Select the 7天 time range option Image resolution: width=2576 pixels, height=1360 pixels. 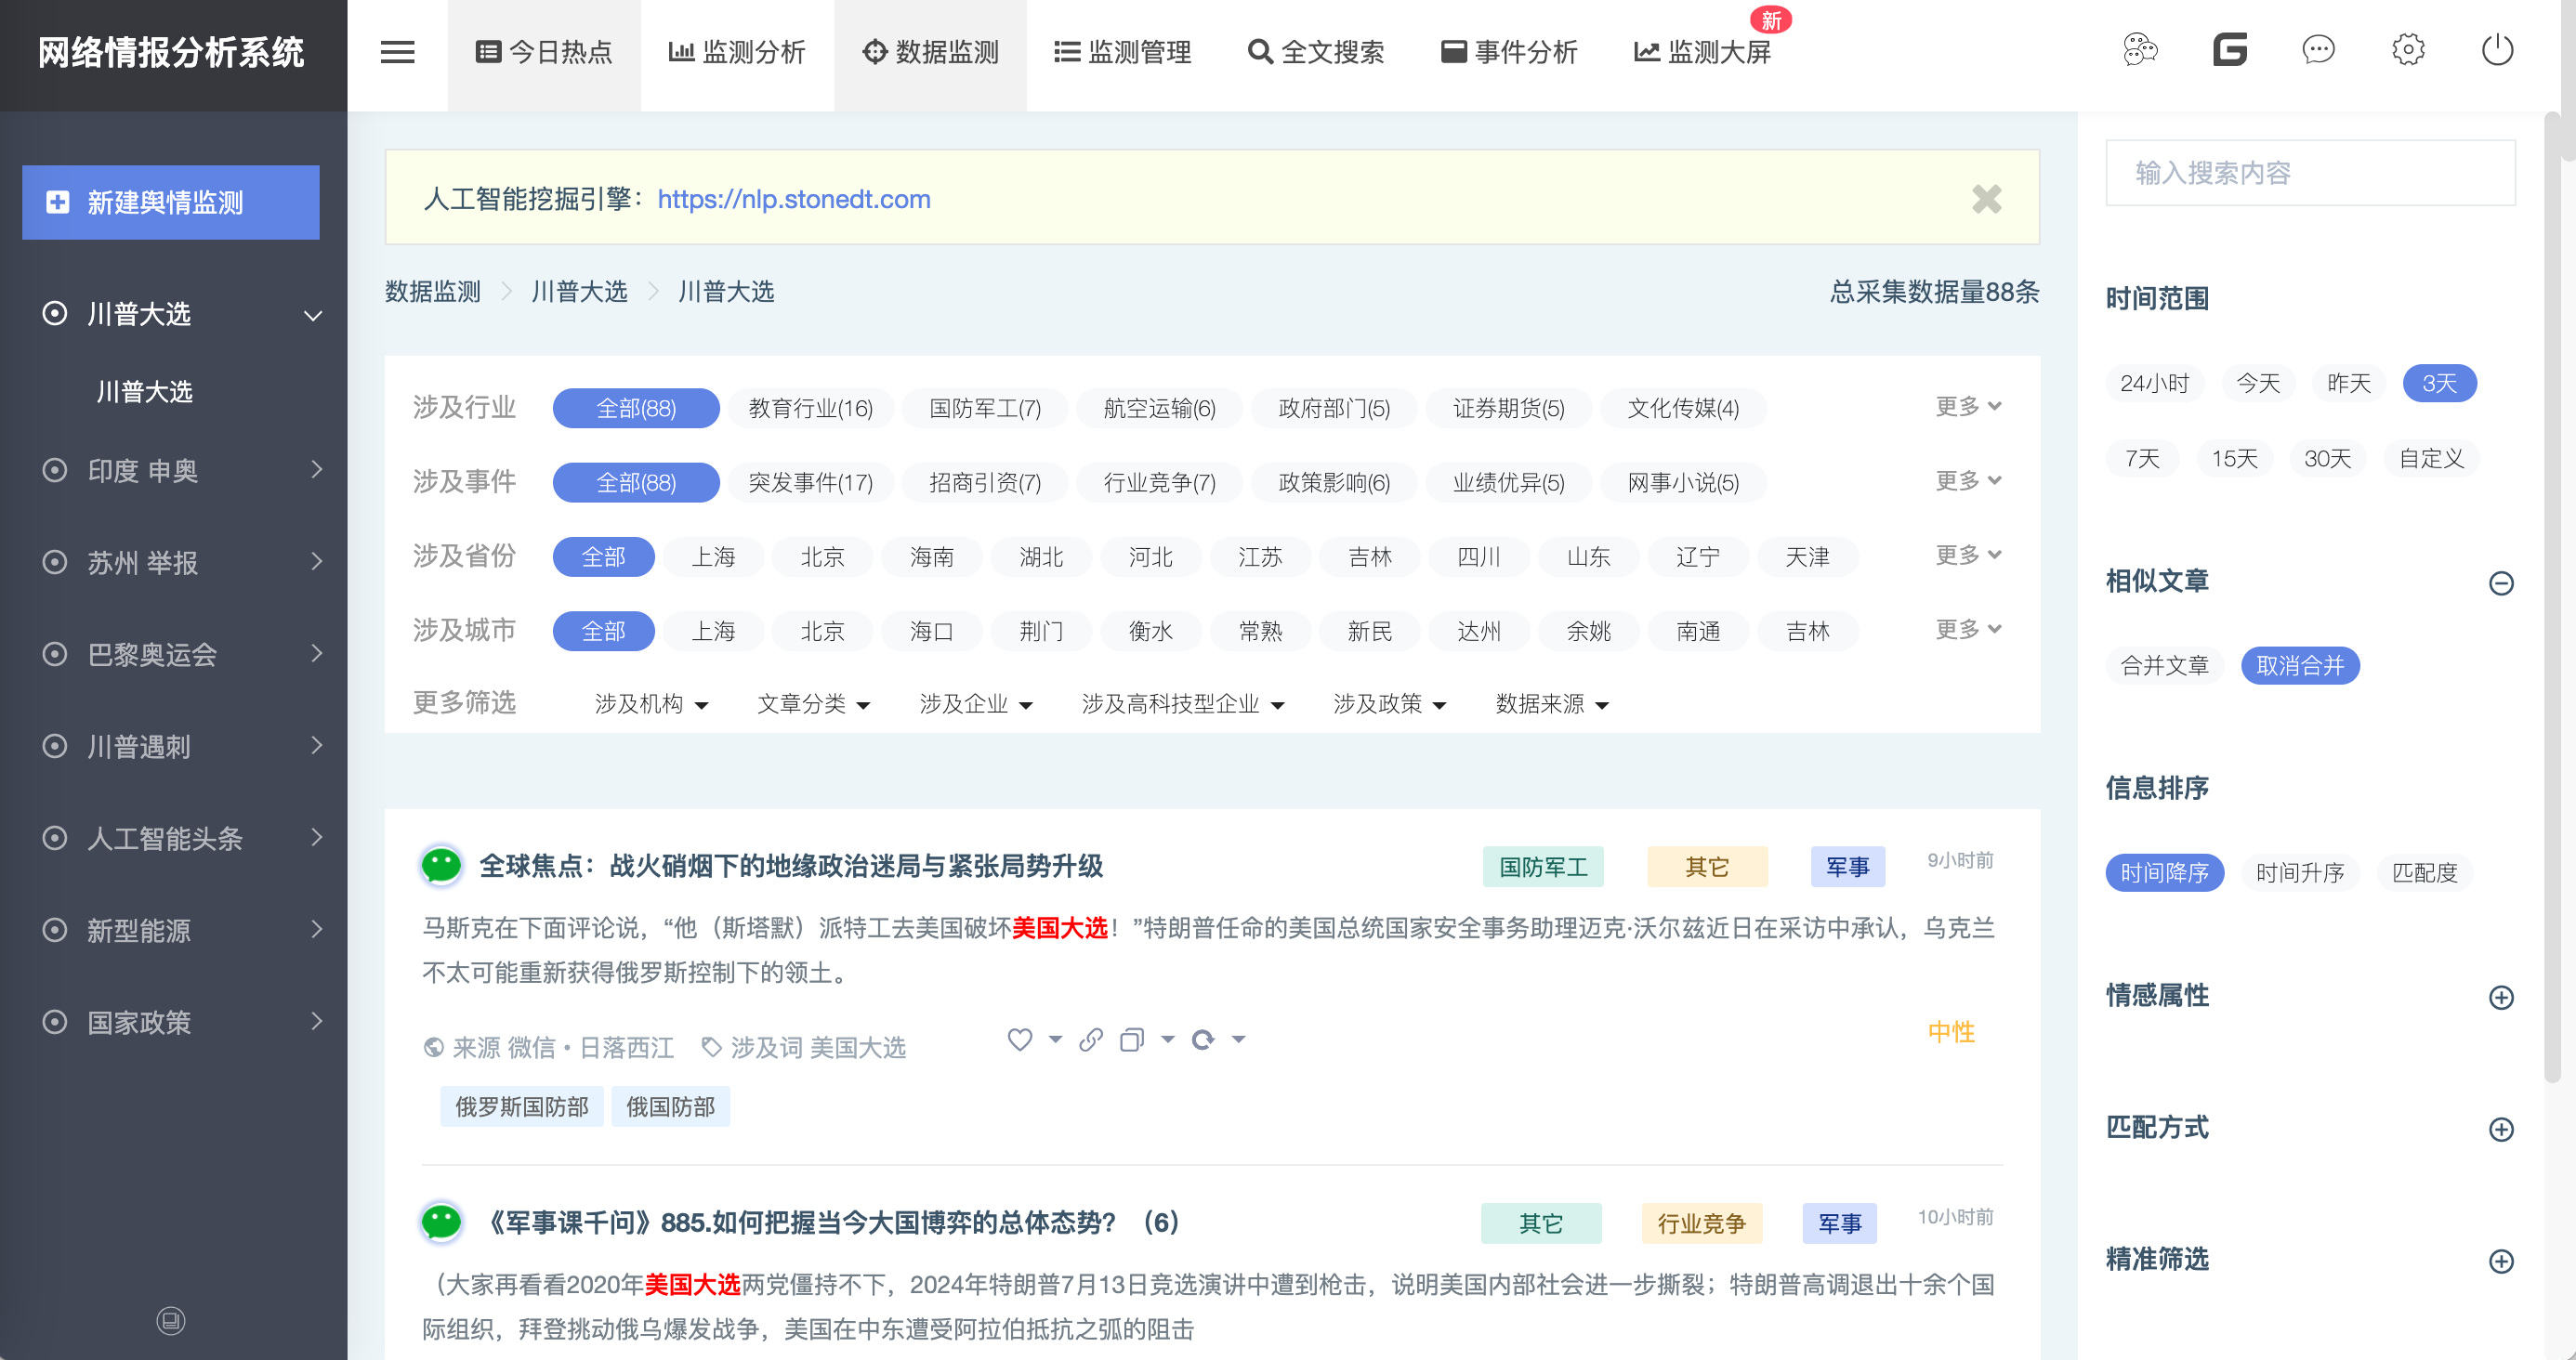(2142, 459)
